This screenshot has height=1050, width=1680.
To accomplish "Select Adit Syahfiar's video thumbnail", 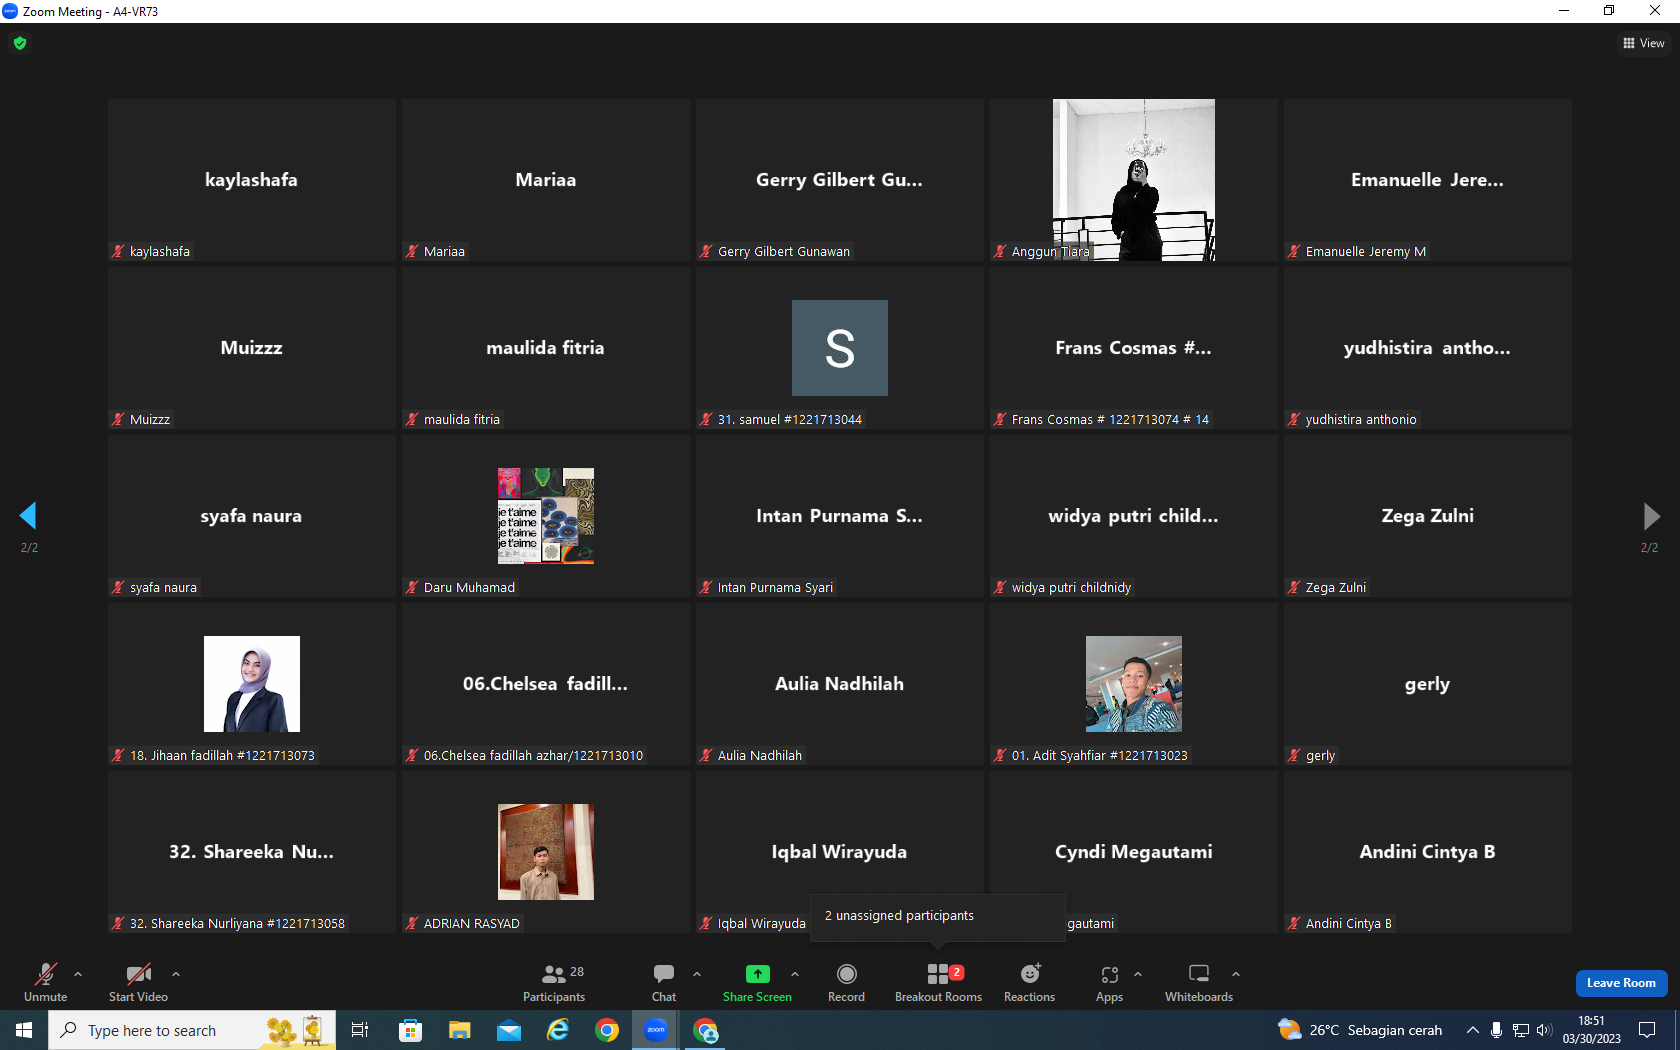I will (1134, 684).
